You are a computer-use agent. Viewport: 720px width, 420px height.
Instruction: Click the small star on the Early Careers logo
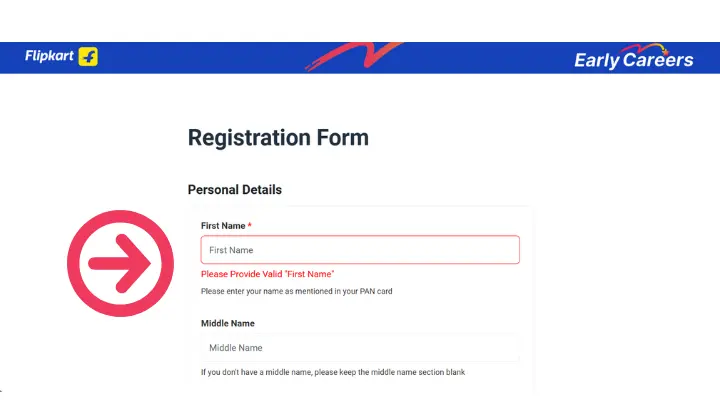pyautogui.click(x=665, y=52)
